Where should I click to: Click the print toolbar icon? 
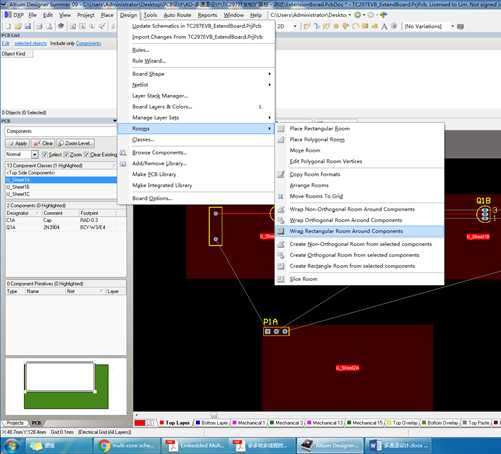pos(39,26)
